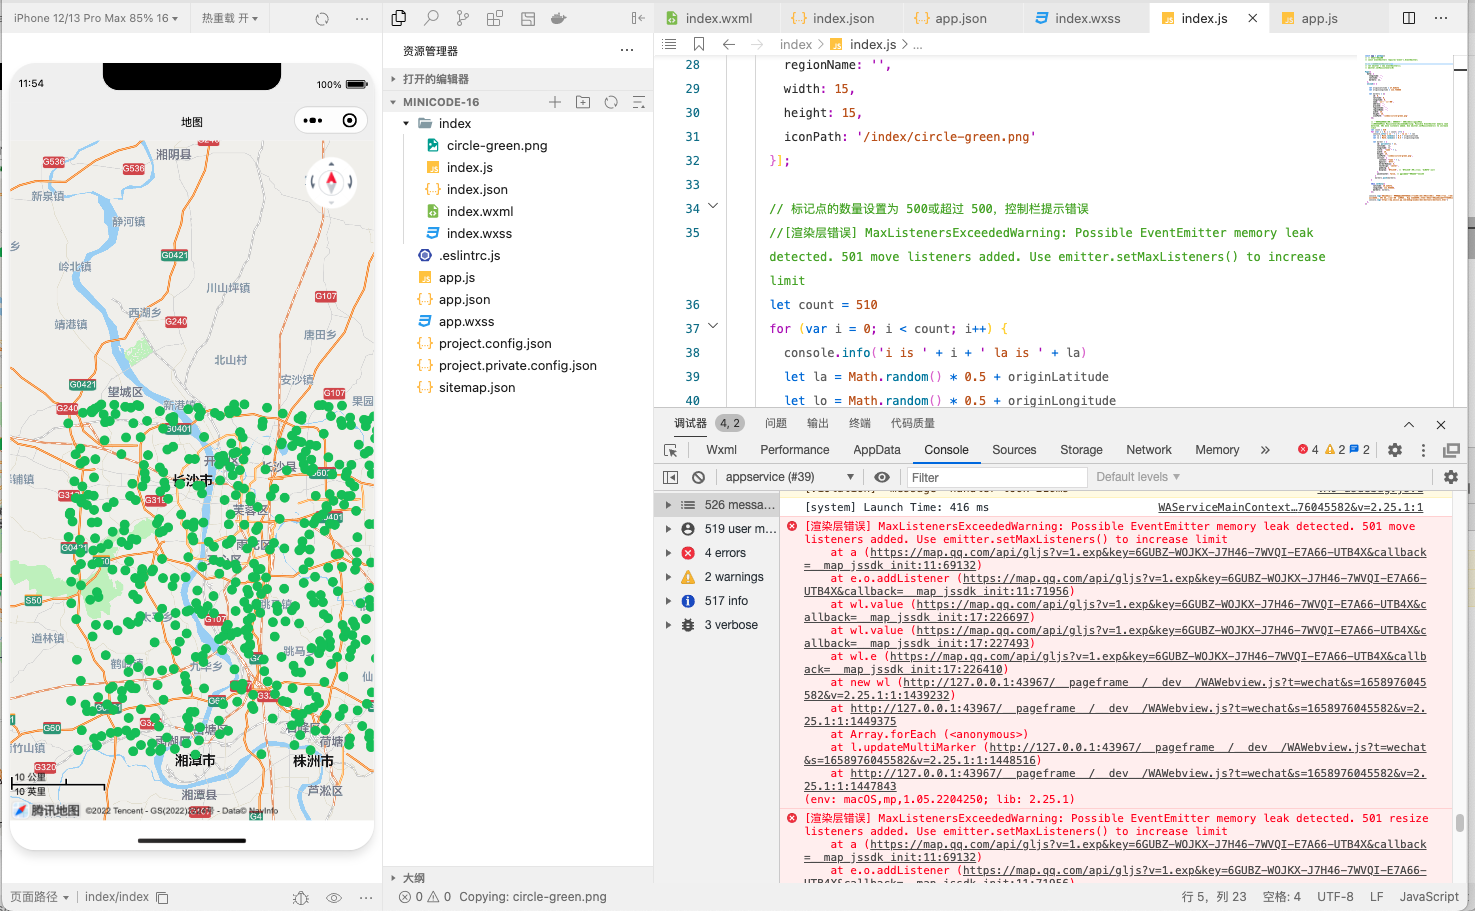Toggle the console sidebar panel
Viewport: 1475px width, 911px height.
[x=671, y=477]
